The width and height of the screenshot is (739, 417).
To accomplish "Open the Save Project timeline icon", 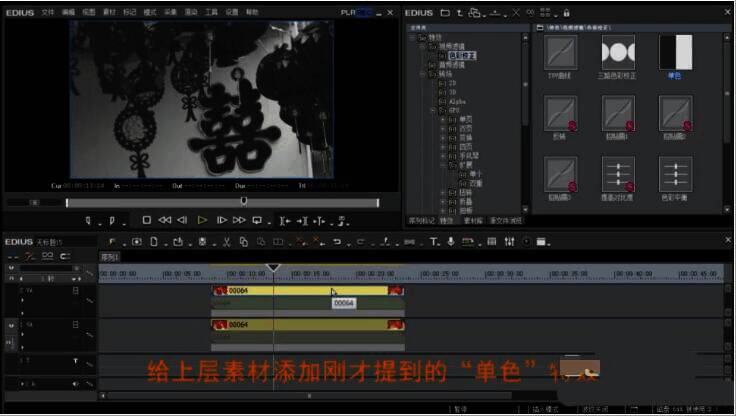I will tap(178, 242).
